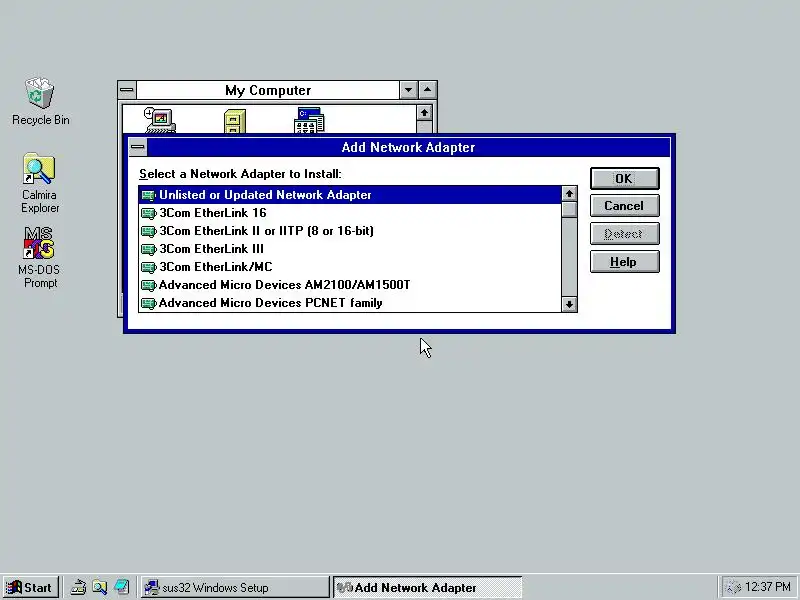Select 3Com EtherLink III entry

click(350, 249)
